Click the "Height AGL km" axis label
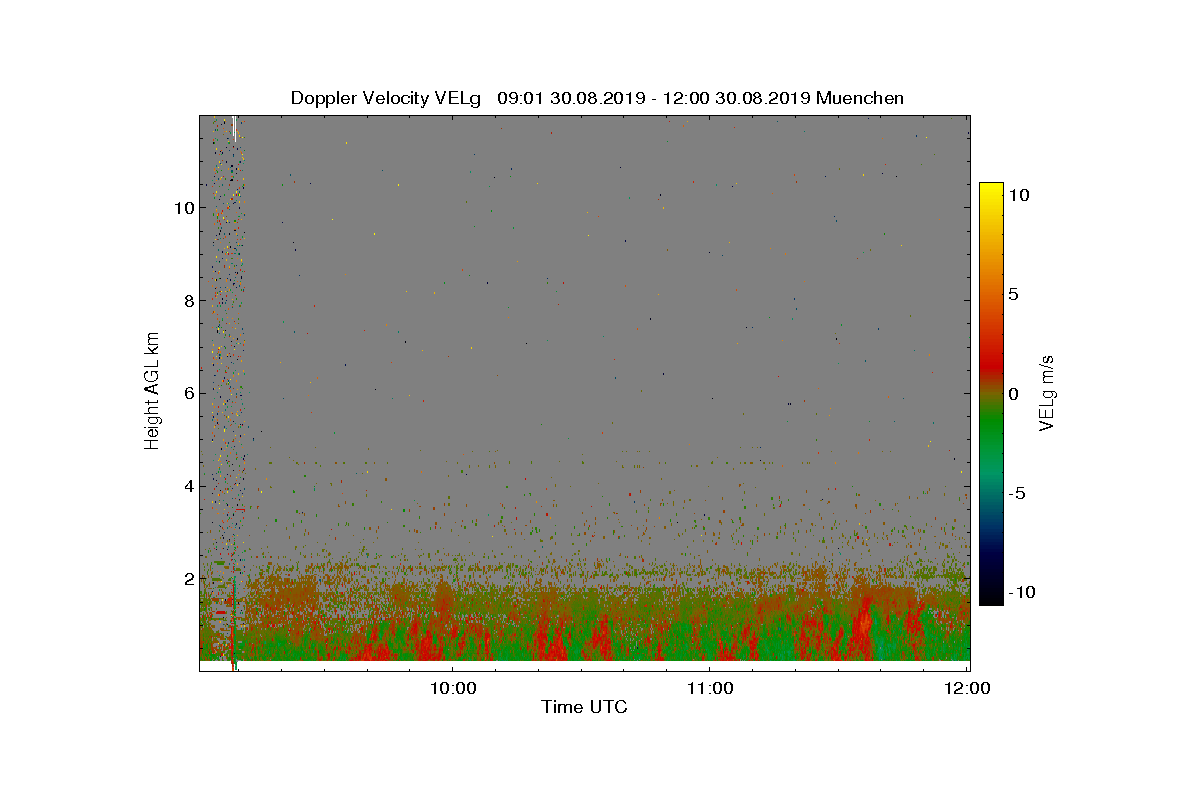 coord(152,391)
